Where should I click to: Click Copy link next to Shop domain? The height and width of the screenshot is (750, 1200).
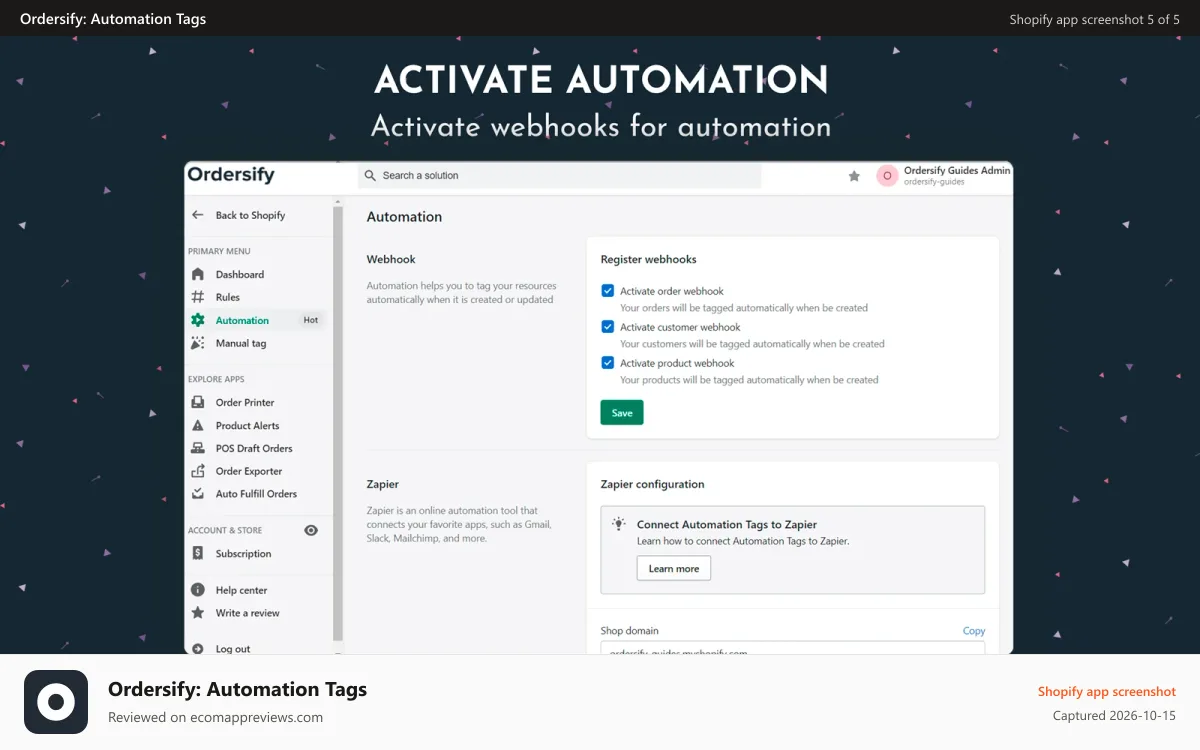(974, 631)
